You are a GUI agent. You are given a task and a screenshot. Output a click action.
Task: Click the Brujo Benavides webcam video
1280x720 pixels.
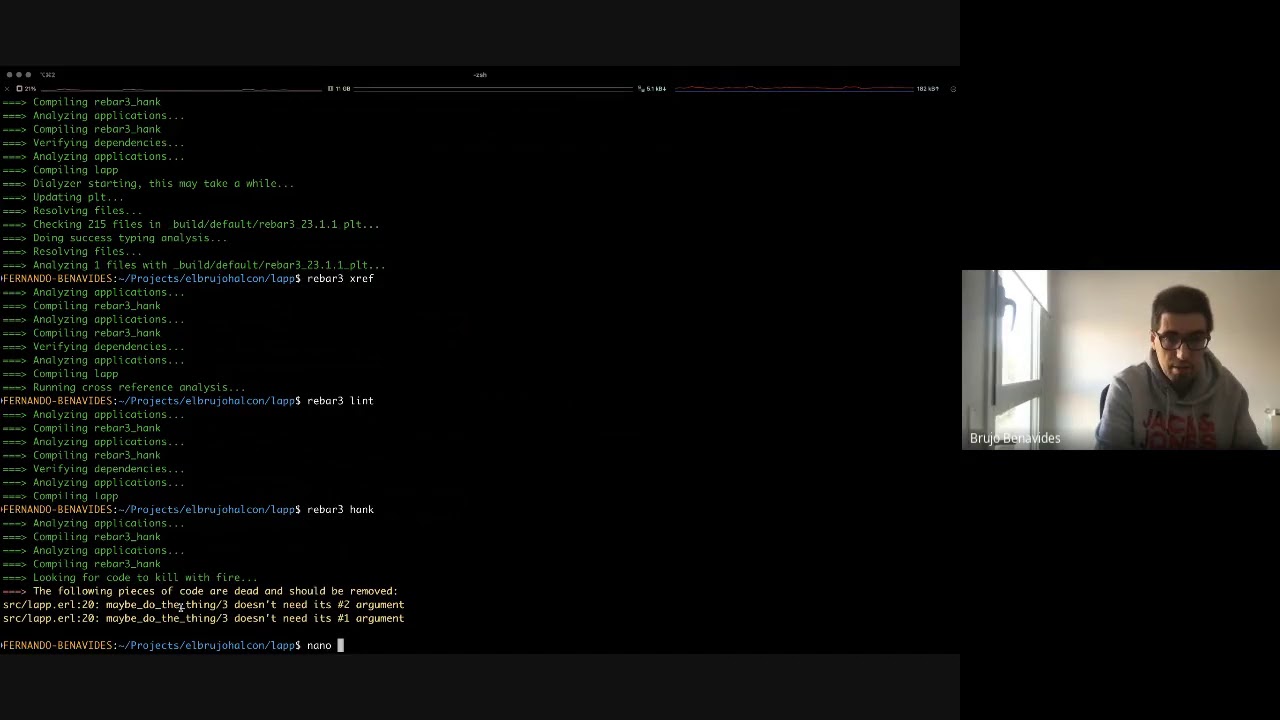(1121, 360)
